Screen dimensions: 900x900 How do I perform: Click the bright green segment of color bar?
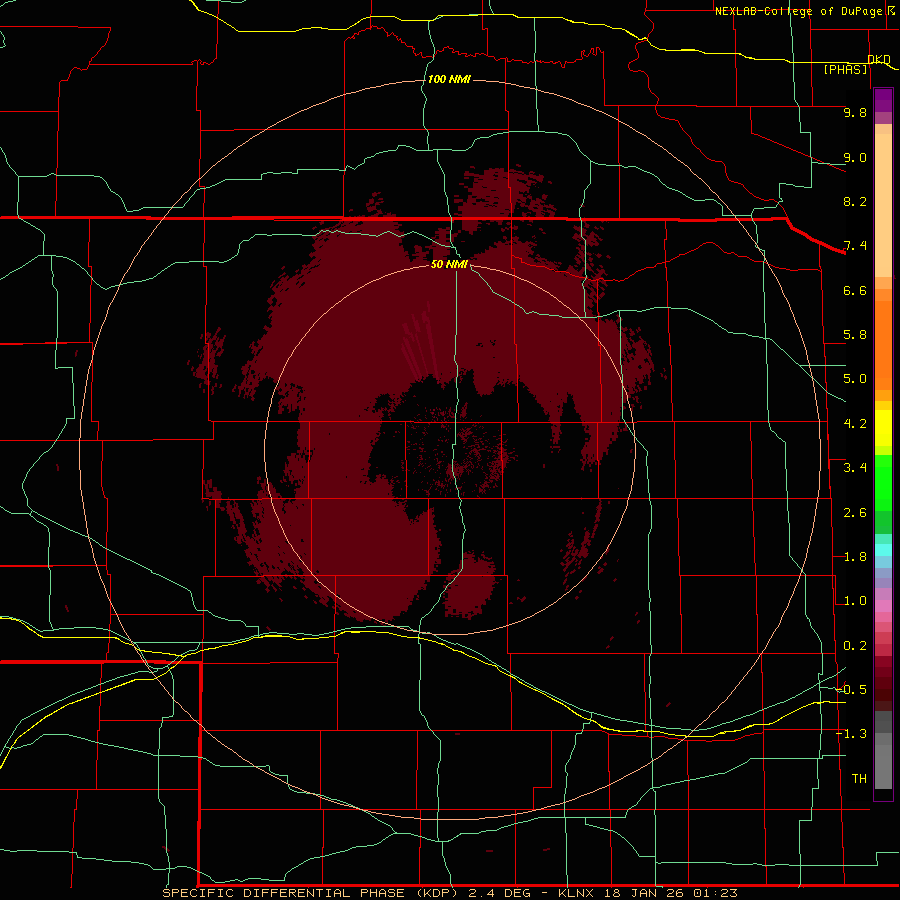click(883, 483)
